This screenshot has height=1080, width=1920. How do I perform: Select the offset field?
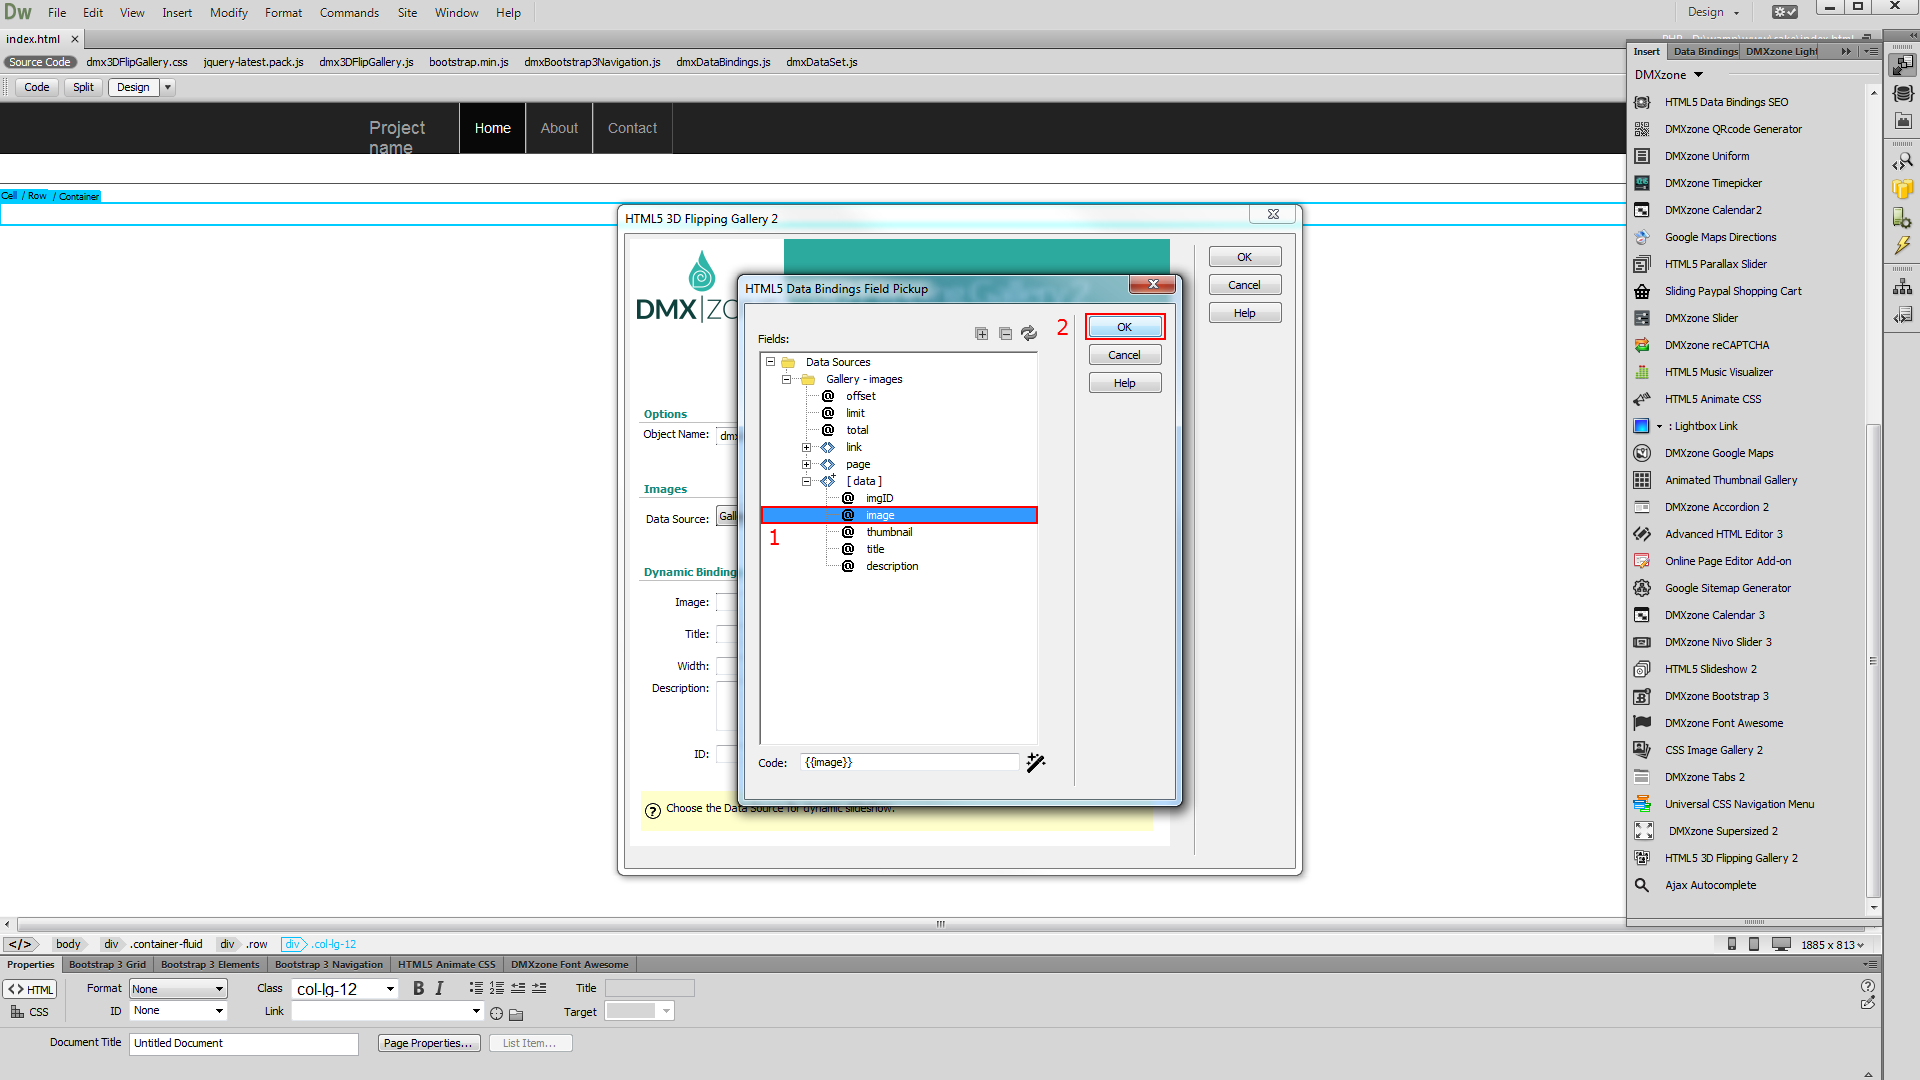860,396
